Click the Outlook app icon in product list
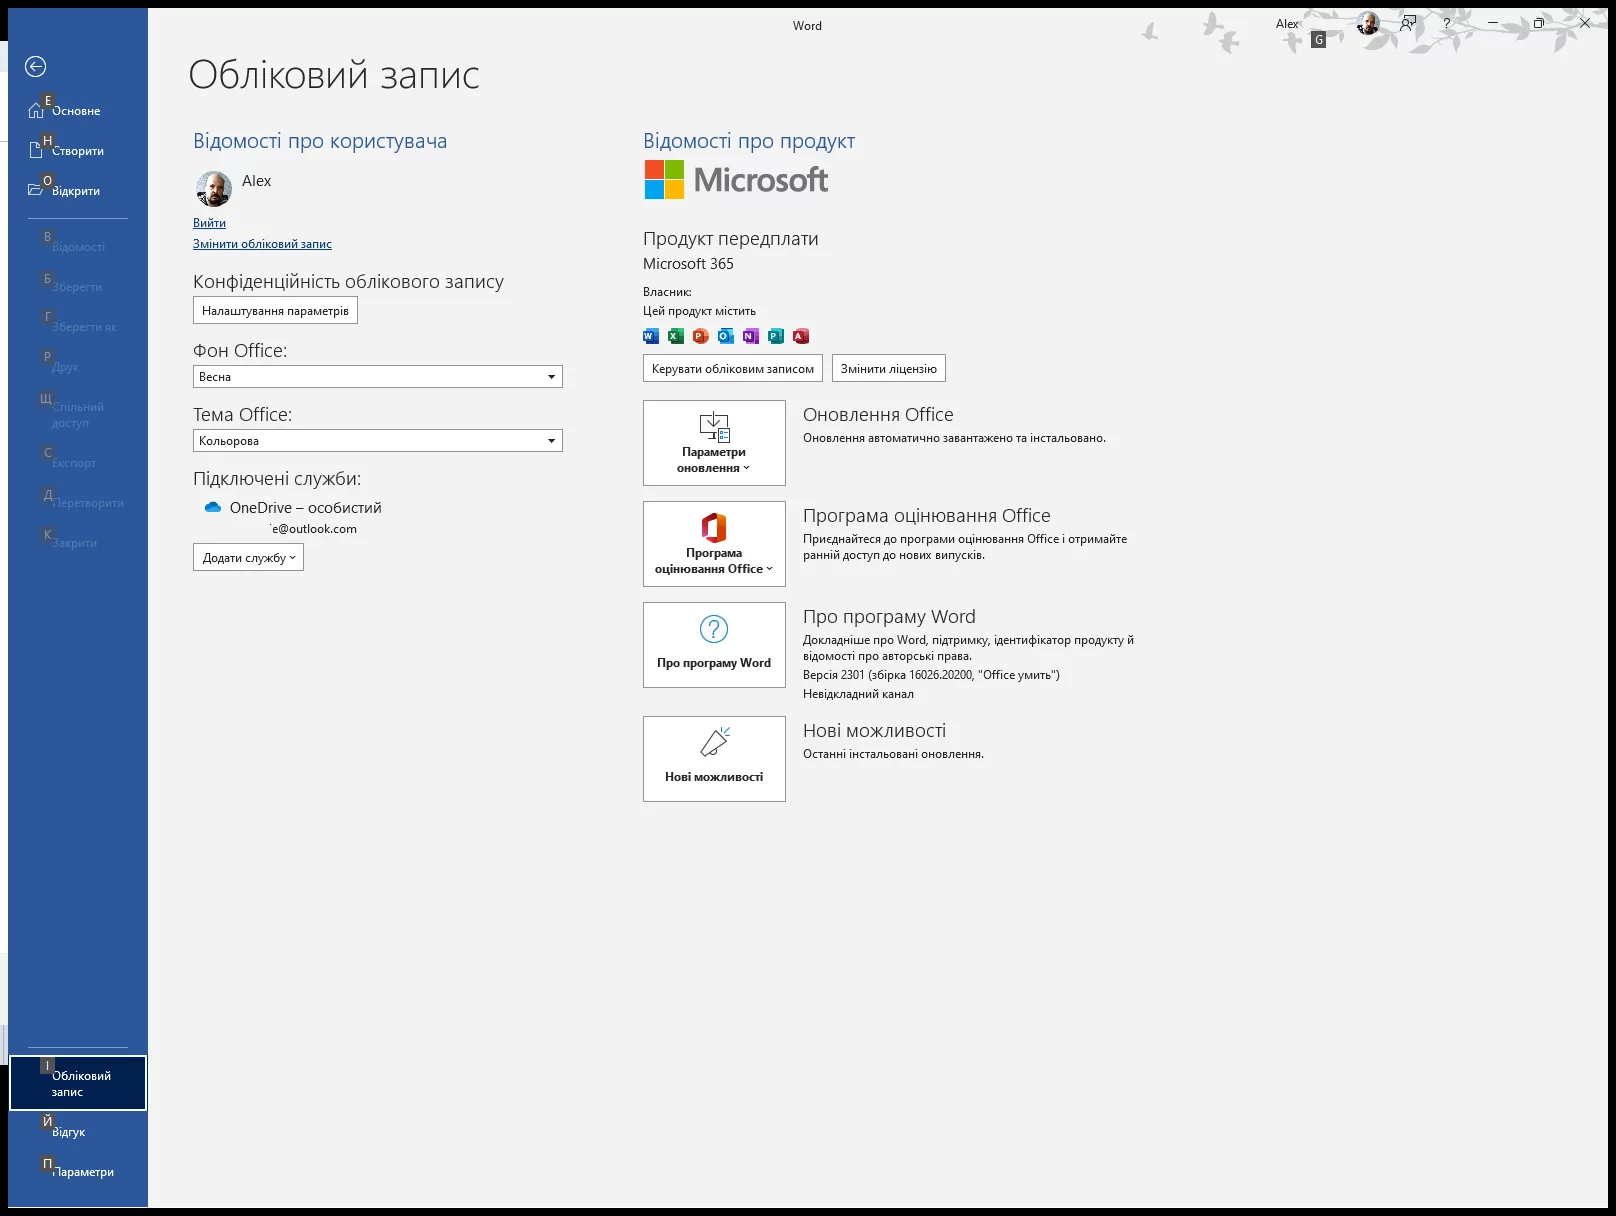 coord(726,336)
